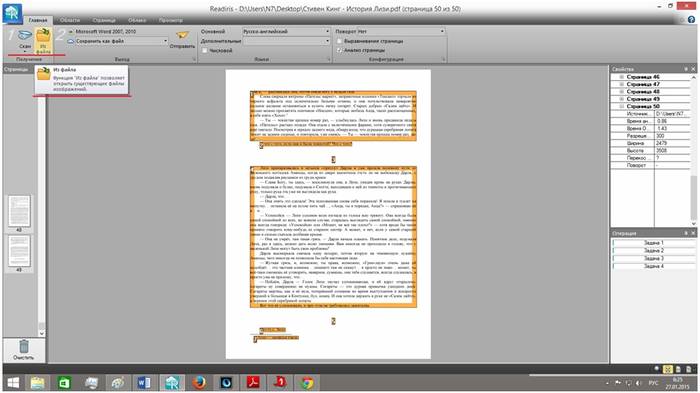700x393 pixels.
Task: Open the Страница ribbon tab
Action: point(104,20)
